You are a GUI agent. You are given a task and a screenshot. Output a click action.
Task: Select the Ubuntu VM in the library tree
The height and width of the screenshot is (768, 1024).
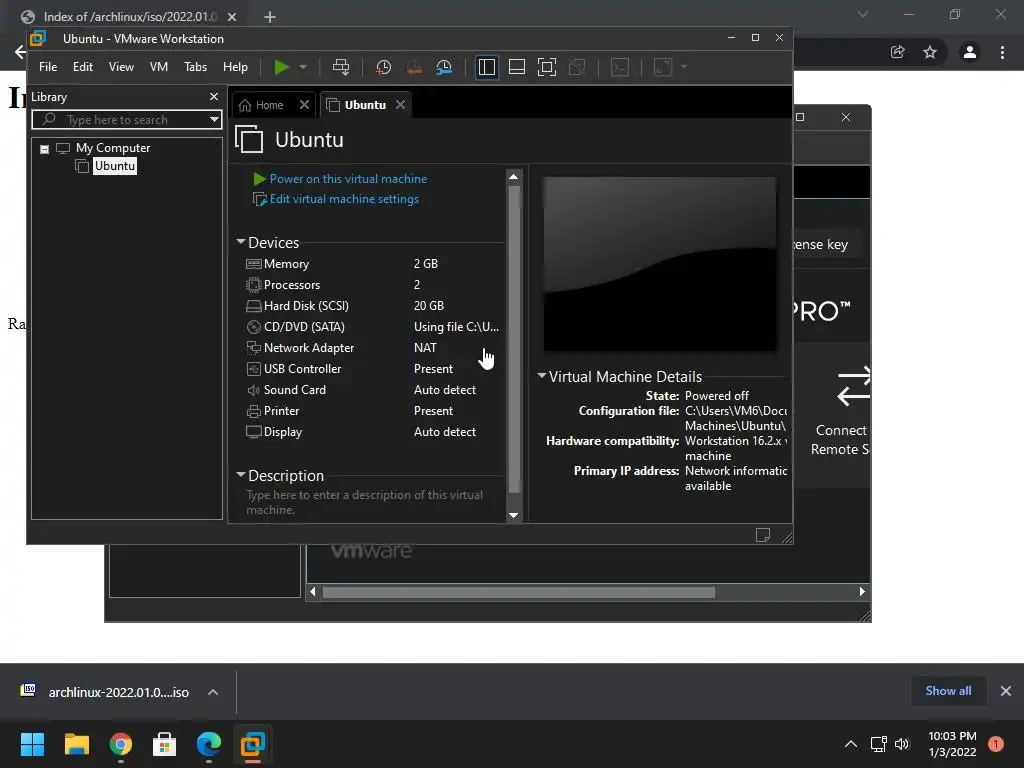(114, 166)
